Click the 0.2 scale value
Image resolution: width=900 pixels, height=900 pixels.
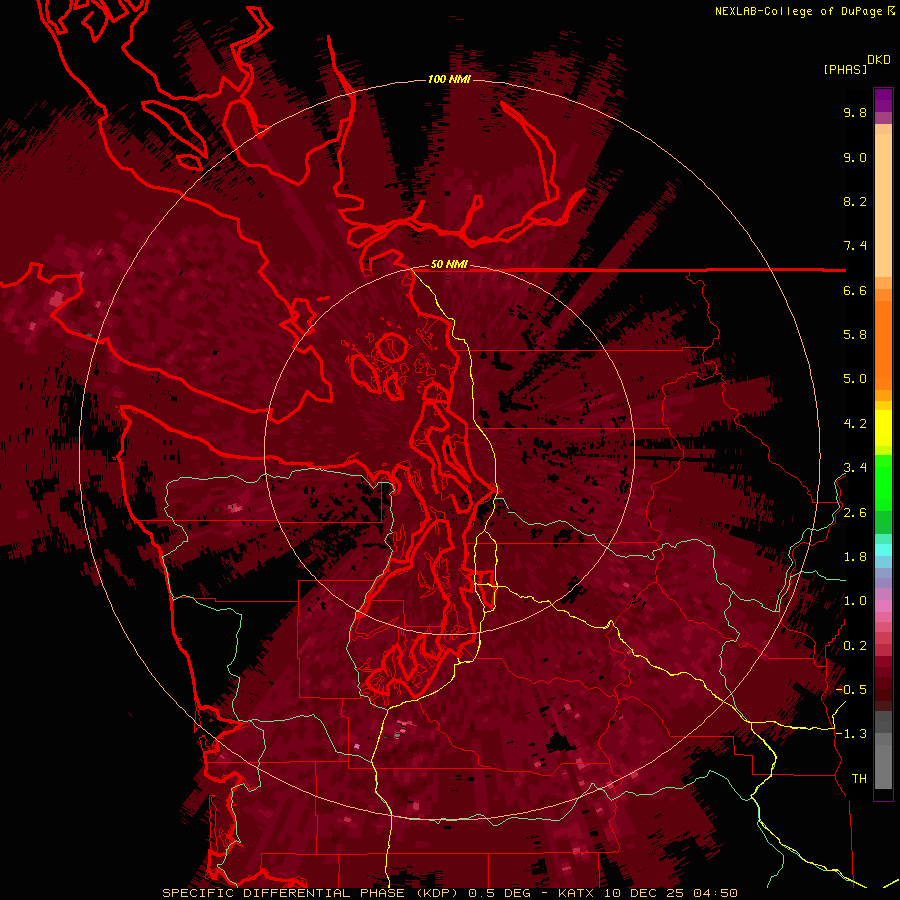click(855, 646)
